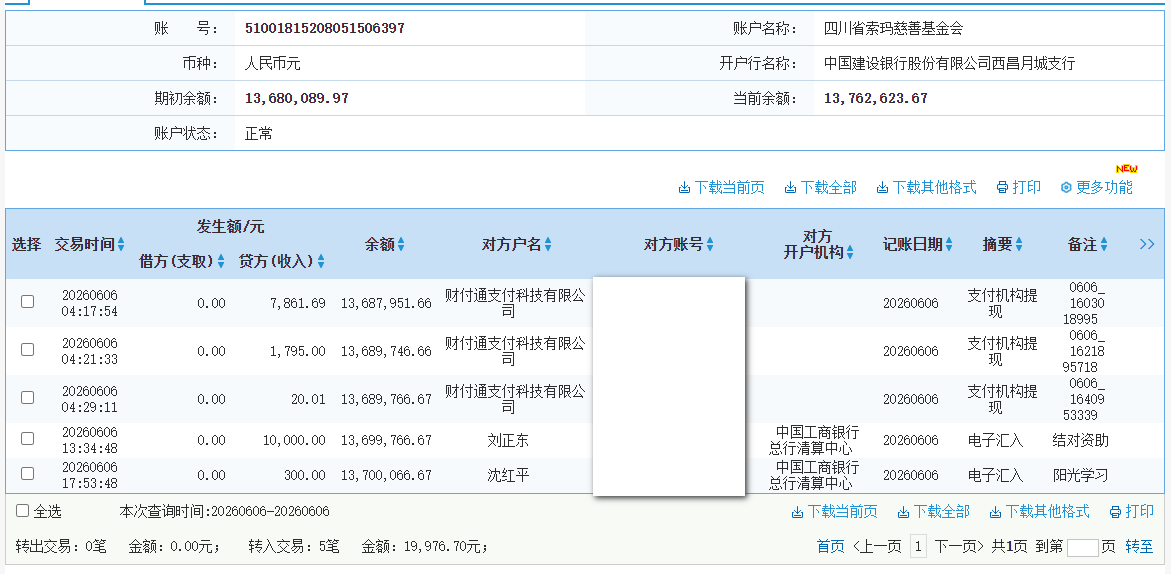Screen dimensions: 1171x574
Task: Click the bottom 下载当前页 link below the table
Action: [x=834, y=511]
